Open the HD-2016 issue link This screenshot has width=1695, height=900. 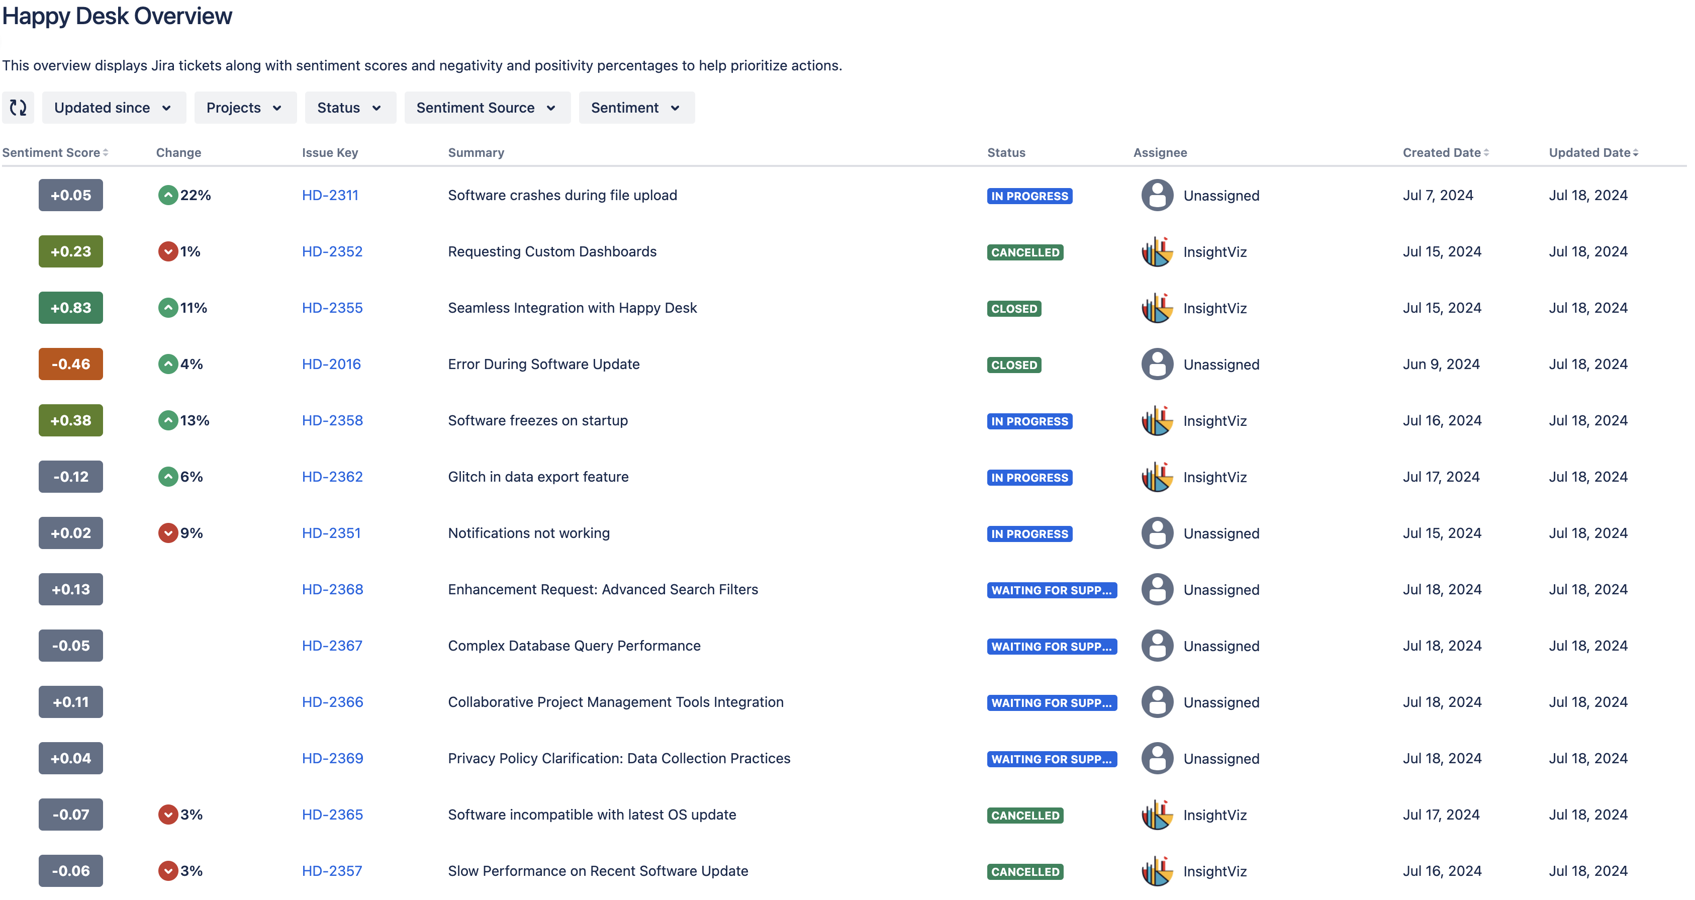(331, 364)
